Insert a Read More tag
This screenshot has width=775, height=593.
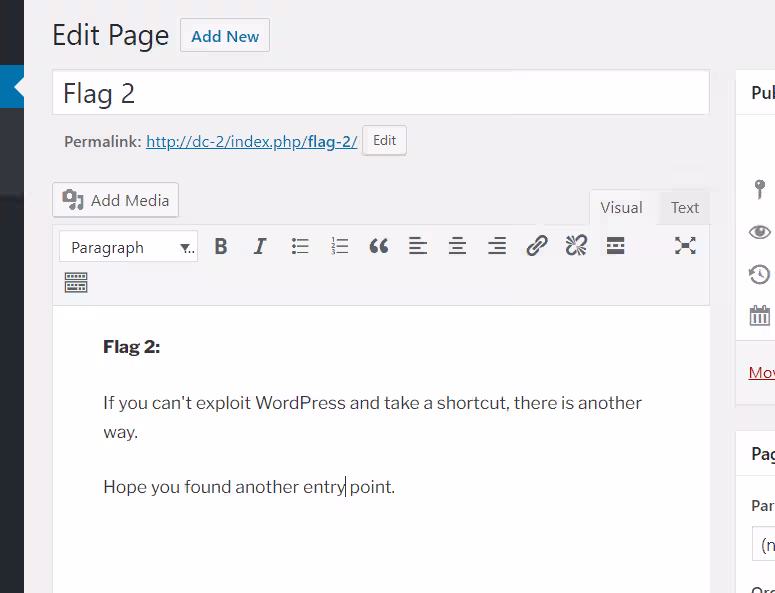point(615,246)
